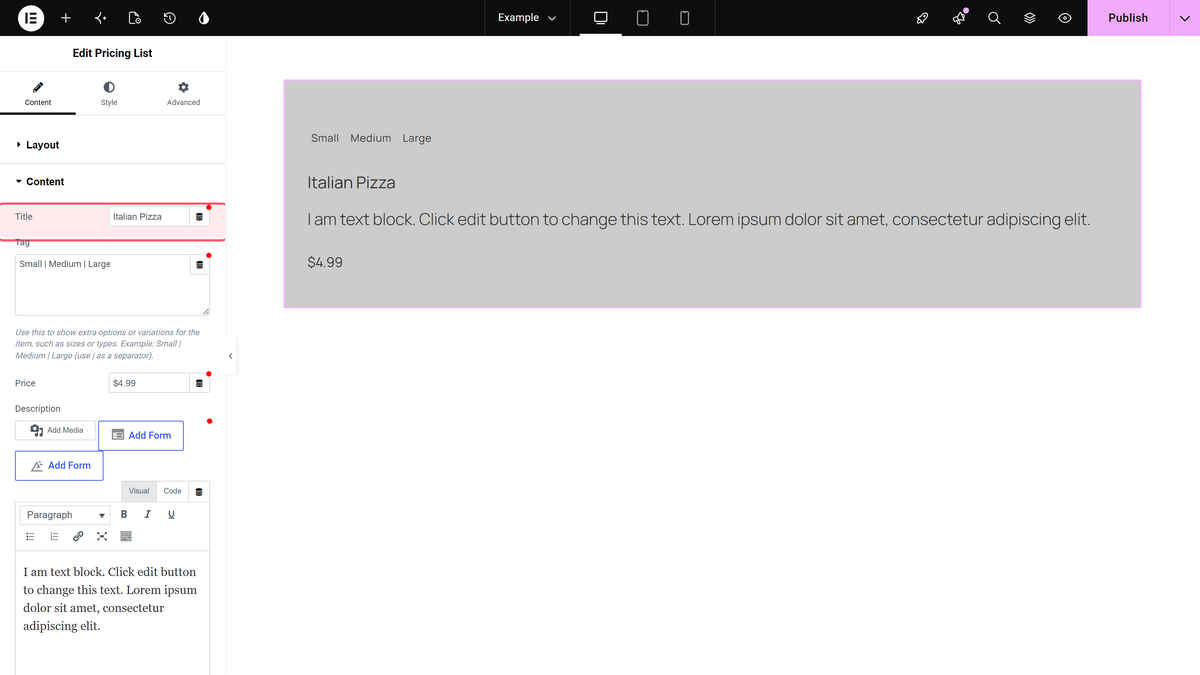Open the What's New megaphone icon

960,18
